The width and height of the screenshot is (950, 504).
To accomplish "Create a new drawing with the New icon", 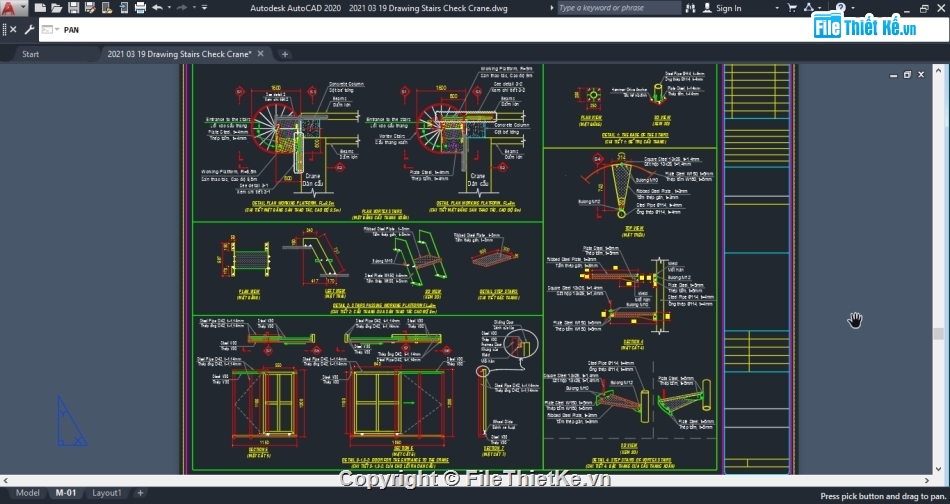I will coord(40,8).
